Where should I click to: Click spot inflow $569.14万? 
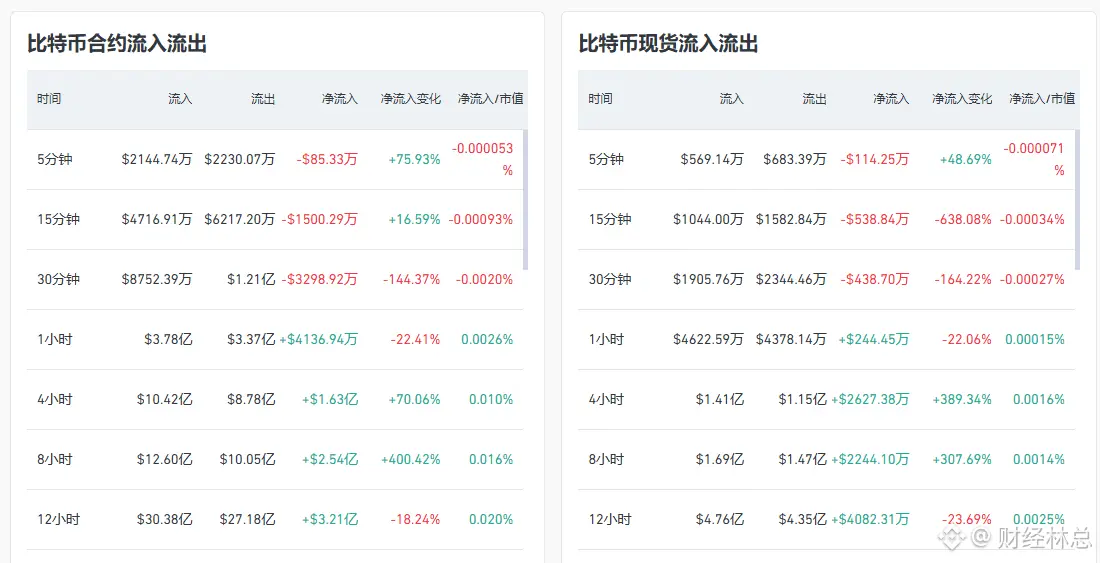pyautogui.click(x=712, y=159)
